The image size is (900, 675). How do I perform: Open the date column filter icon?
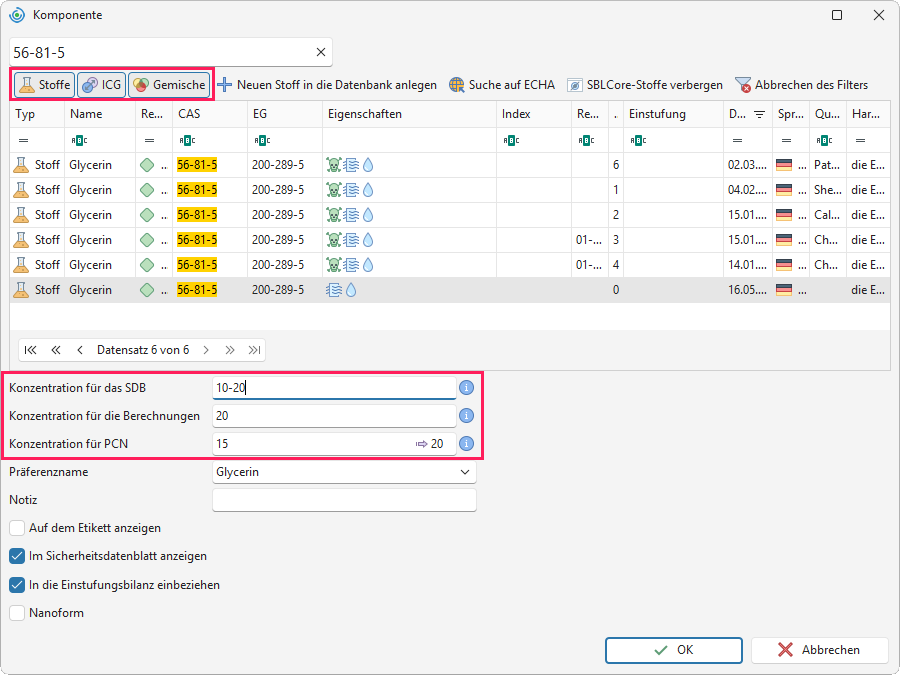click(x=759, y=114)
